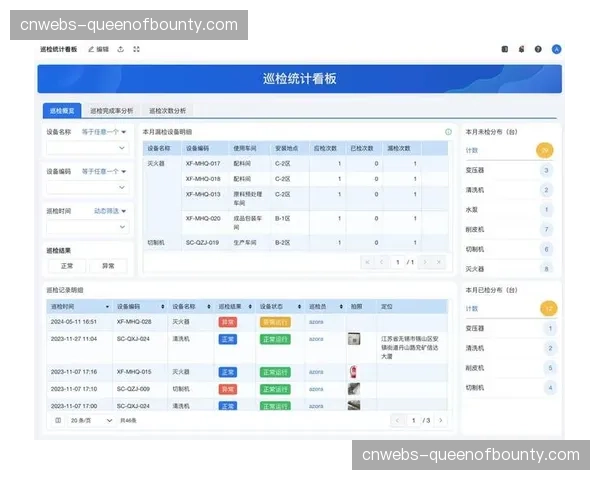Viewport: 600px width, 480px height.
Task: Click cell XF-MHQ-020 in 漏检设备 table
Action: 203,219
